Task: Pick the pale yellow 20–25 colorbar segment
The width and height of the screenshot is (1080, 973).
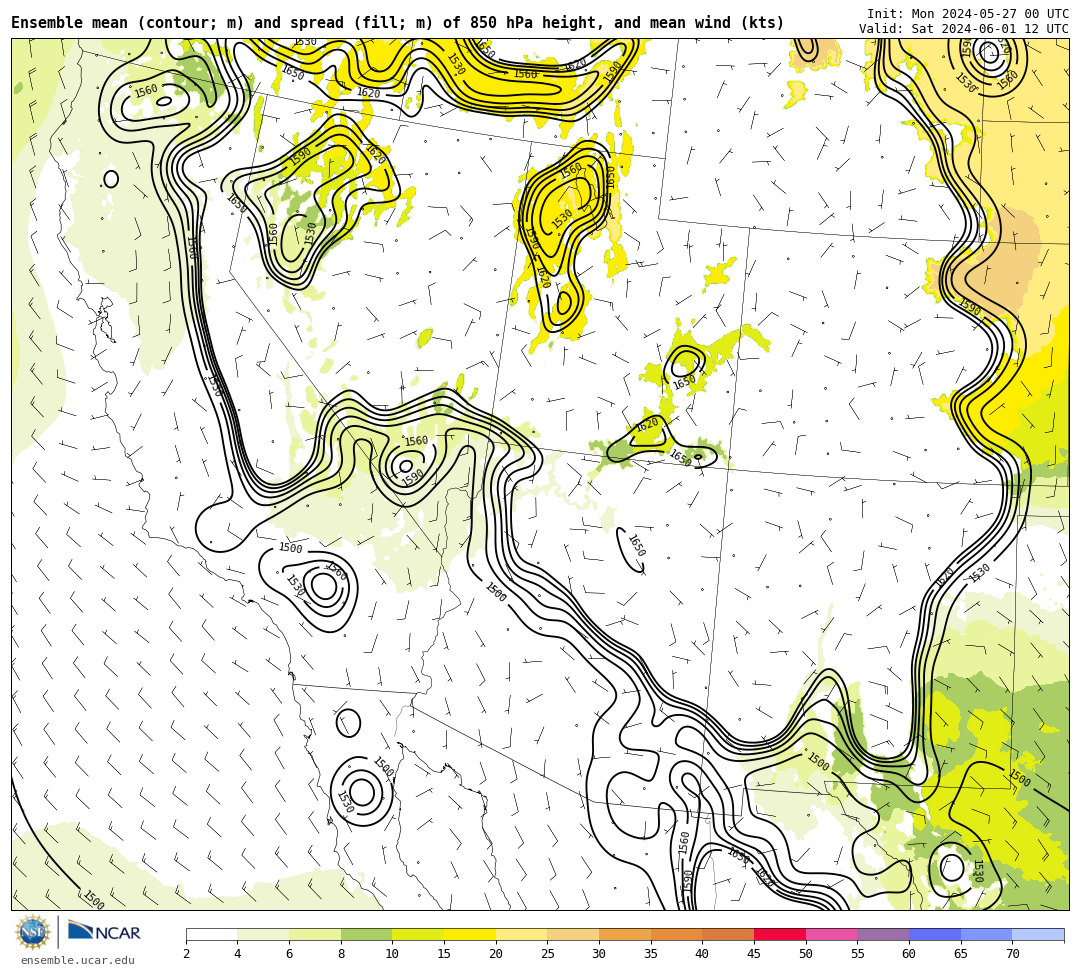Action: click(x=521, y=934)
